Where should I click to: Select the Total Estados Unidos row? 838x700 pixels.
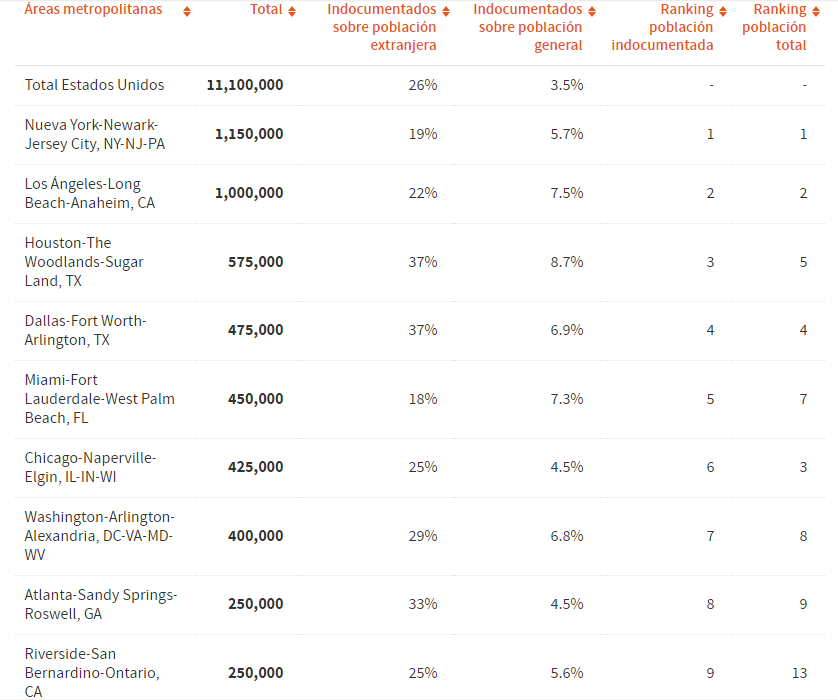coord(94,85)
